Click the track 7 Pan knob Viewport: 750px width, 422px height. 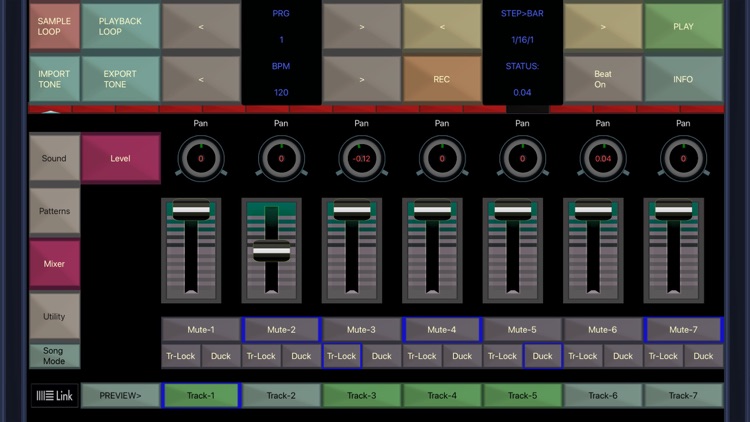(683, 158)
